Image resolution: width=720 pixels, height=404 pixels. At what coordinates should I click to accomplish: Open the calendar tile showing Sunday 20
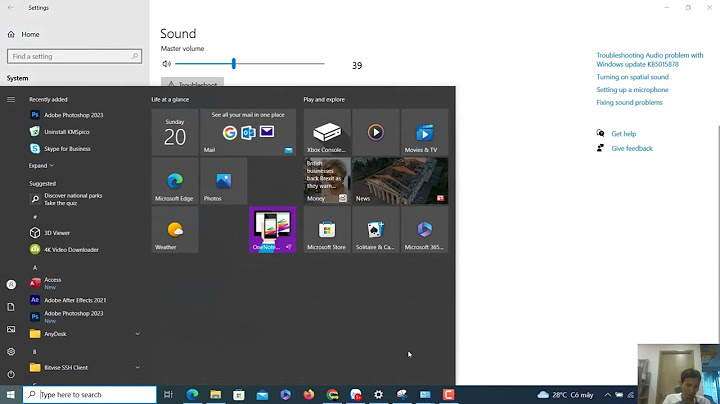click(175, 132)
